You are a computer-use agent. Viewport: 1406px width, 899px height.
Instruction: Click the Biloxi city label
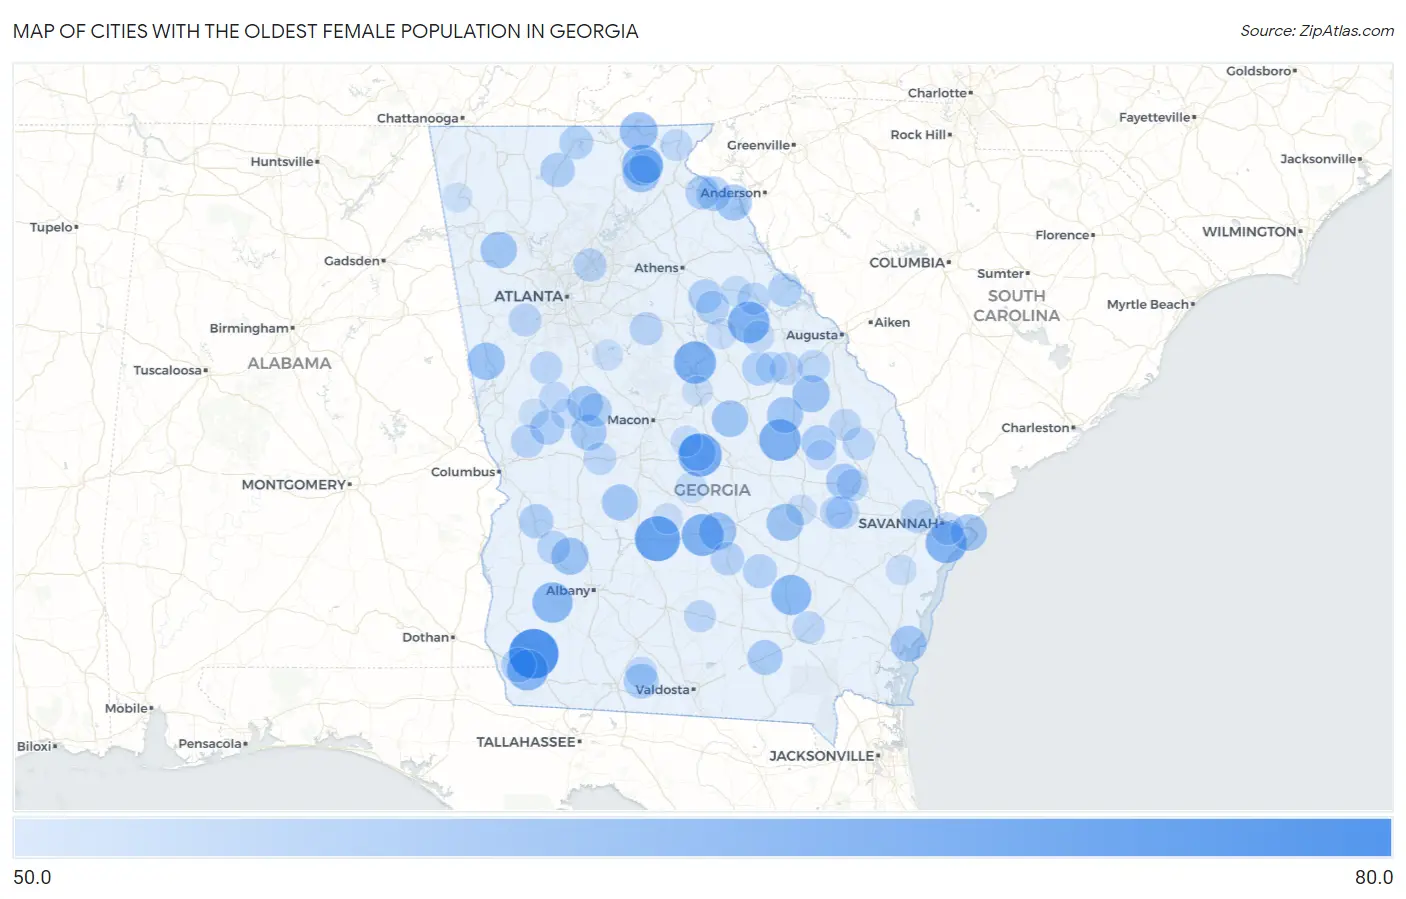34,747
